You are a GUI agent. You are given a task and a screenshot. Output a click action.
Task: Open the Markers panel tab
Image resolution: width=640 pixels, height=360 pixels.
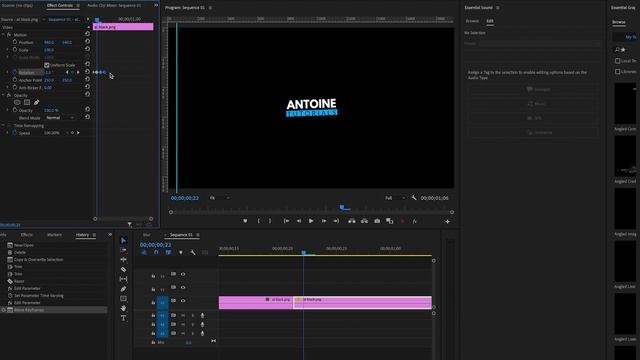(x=54, y=235)
